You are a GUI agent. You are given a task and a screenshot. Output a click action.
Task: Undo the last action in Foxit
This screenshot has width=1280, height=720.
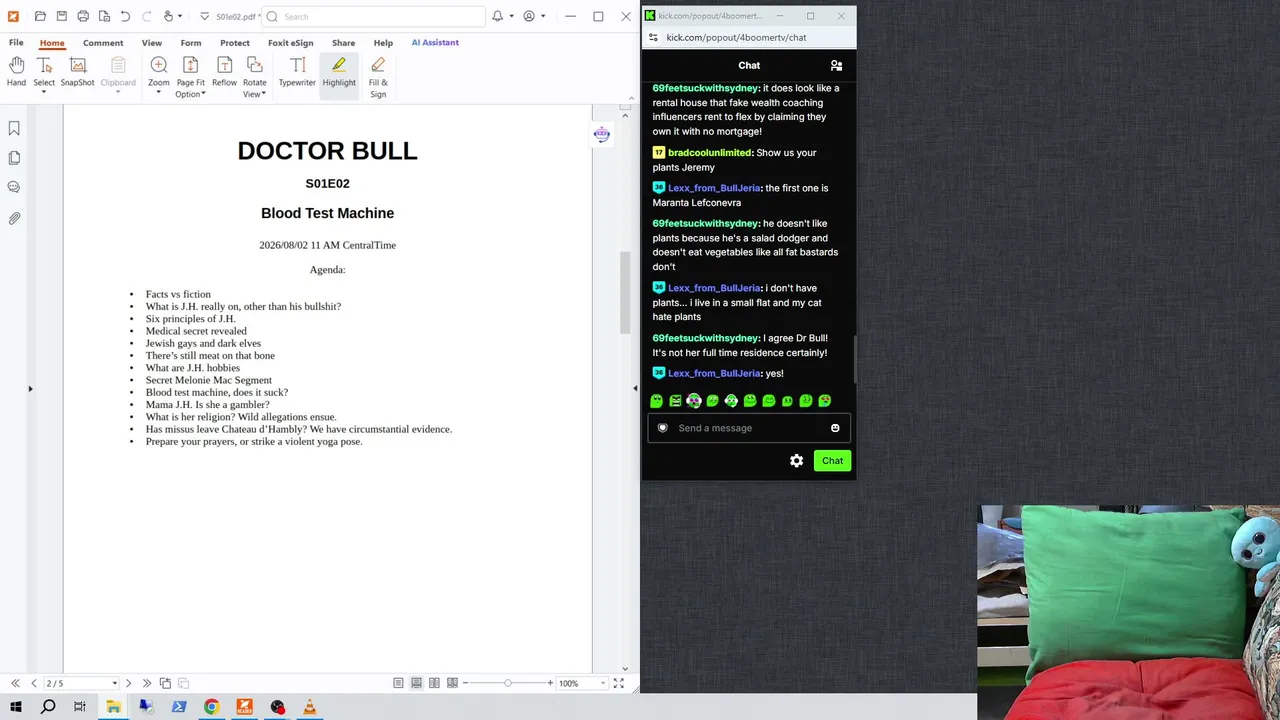click(x=125, y=16)
